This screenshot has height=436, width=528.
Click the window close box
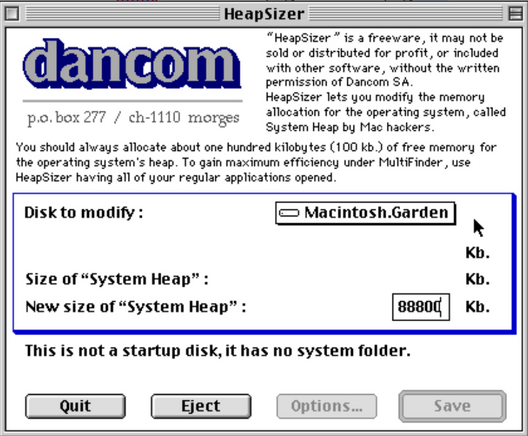(12, 14)
